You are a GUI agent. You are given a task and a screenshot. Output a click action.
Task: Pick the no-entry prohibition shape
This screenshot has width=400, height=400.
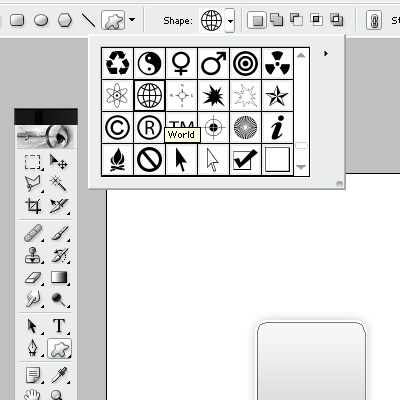click(x=149, y=159)
